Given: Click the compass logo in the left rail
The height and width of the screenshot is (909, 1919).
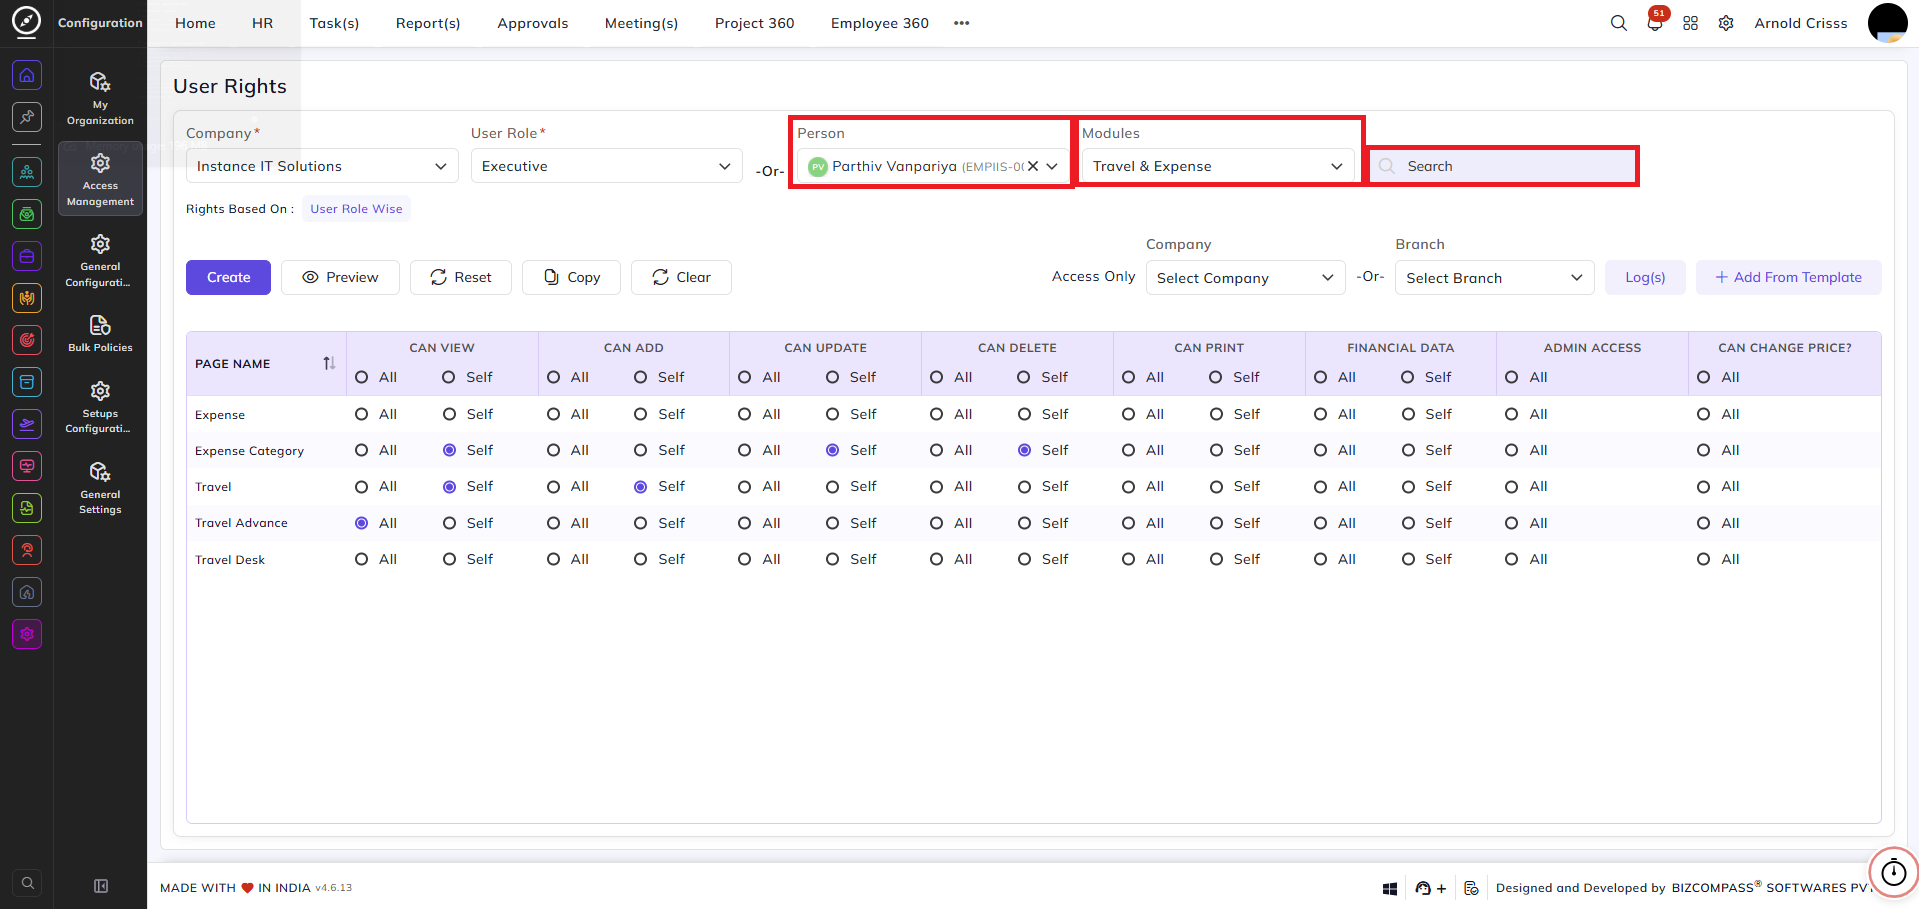Looking at the screenshot, I should 27,21.
